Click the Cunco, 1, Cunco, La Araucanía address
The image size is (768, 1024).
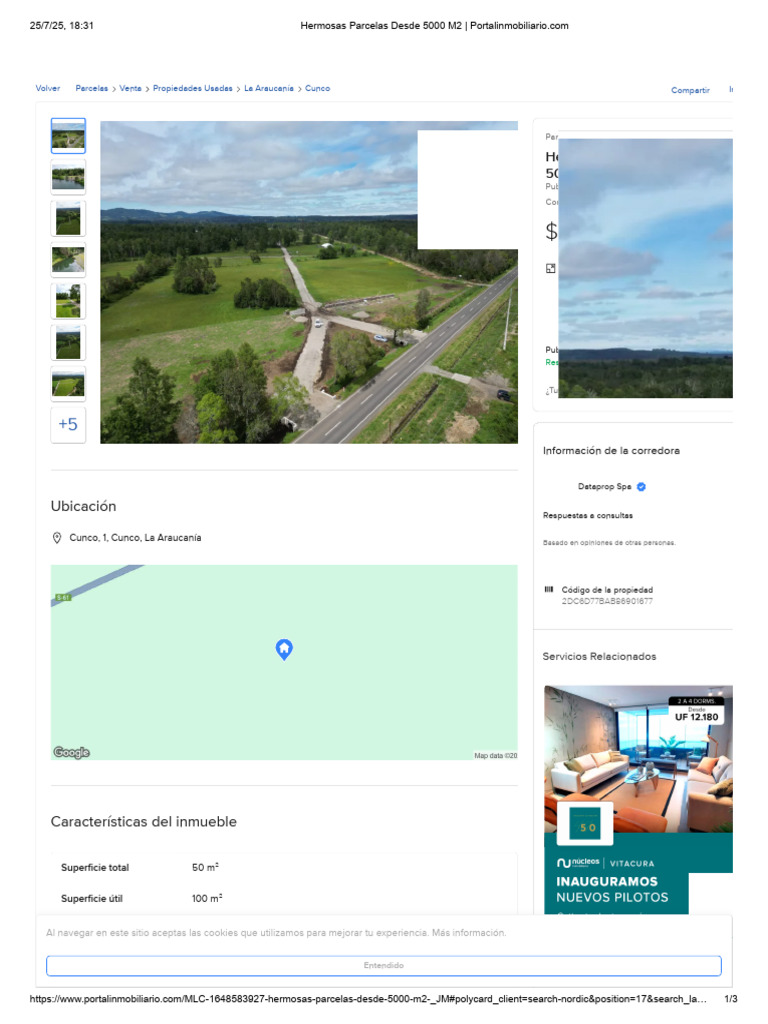tap(135, 537)
